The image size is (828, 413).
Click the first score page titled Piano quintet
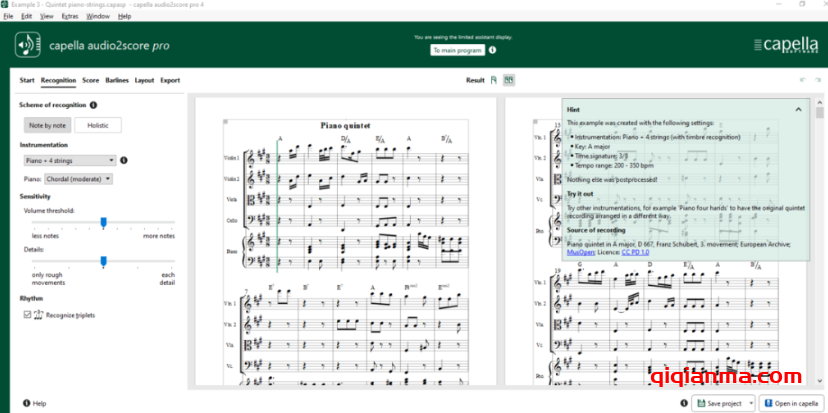coord(346,240)
